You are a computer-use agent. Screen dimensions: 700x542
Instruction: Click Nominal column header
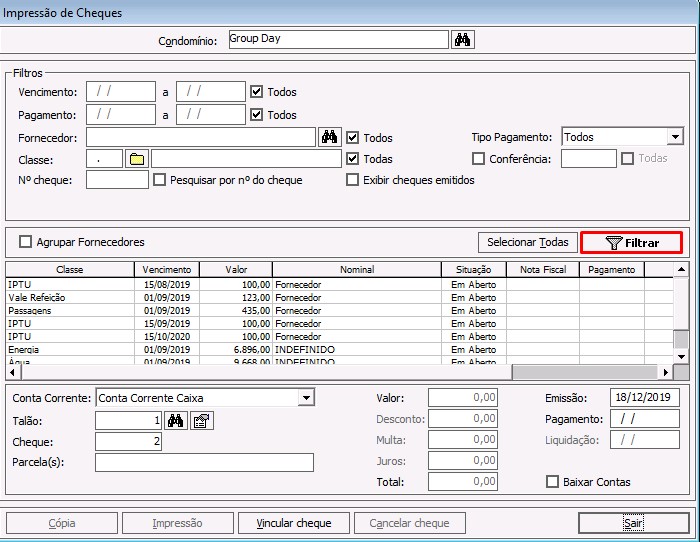coord(357,270)
